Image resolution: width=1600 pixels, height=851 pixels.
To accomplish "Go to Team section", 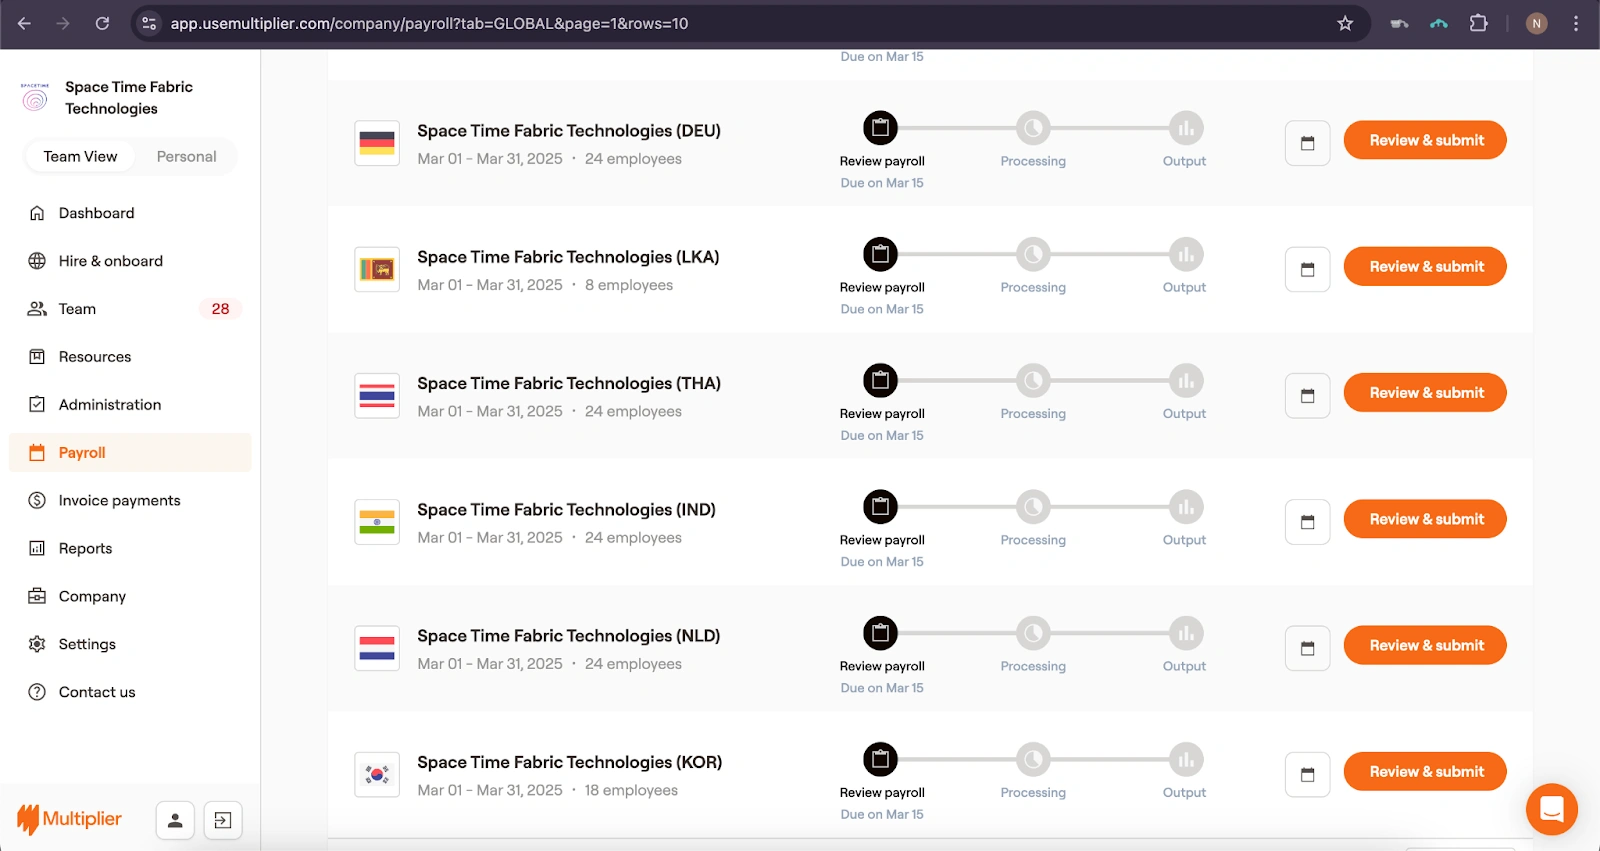I will point(130,309).
